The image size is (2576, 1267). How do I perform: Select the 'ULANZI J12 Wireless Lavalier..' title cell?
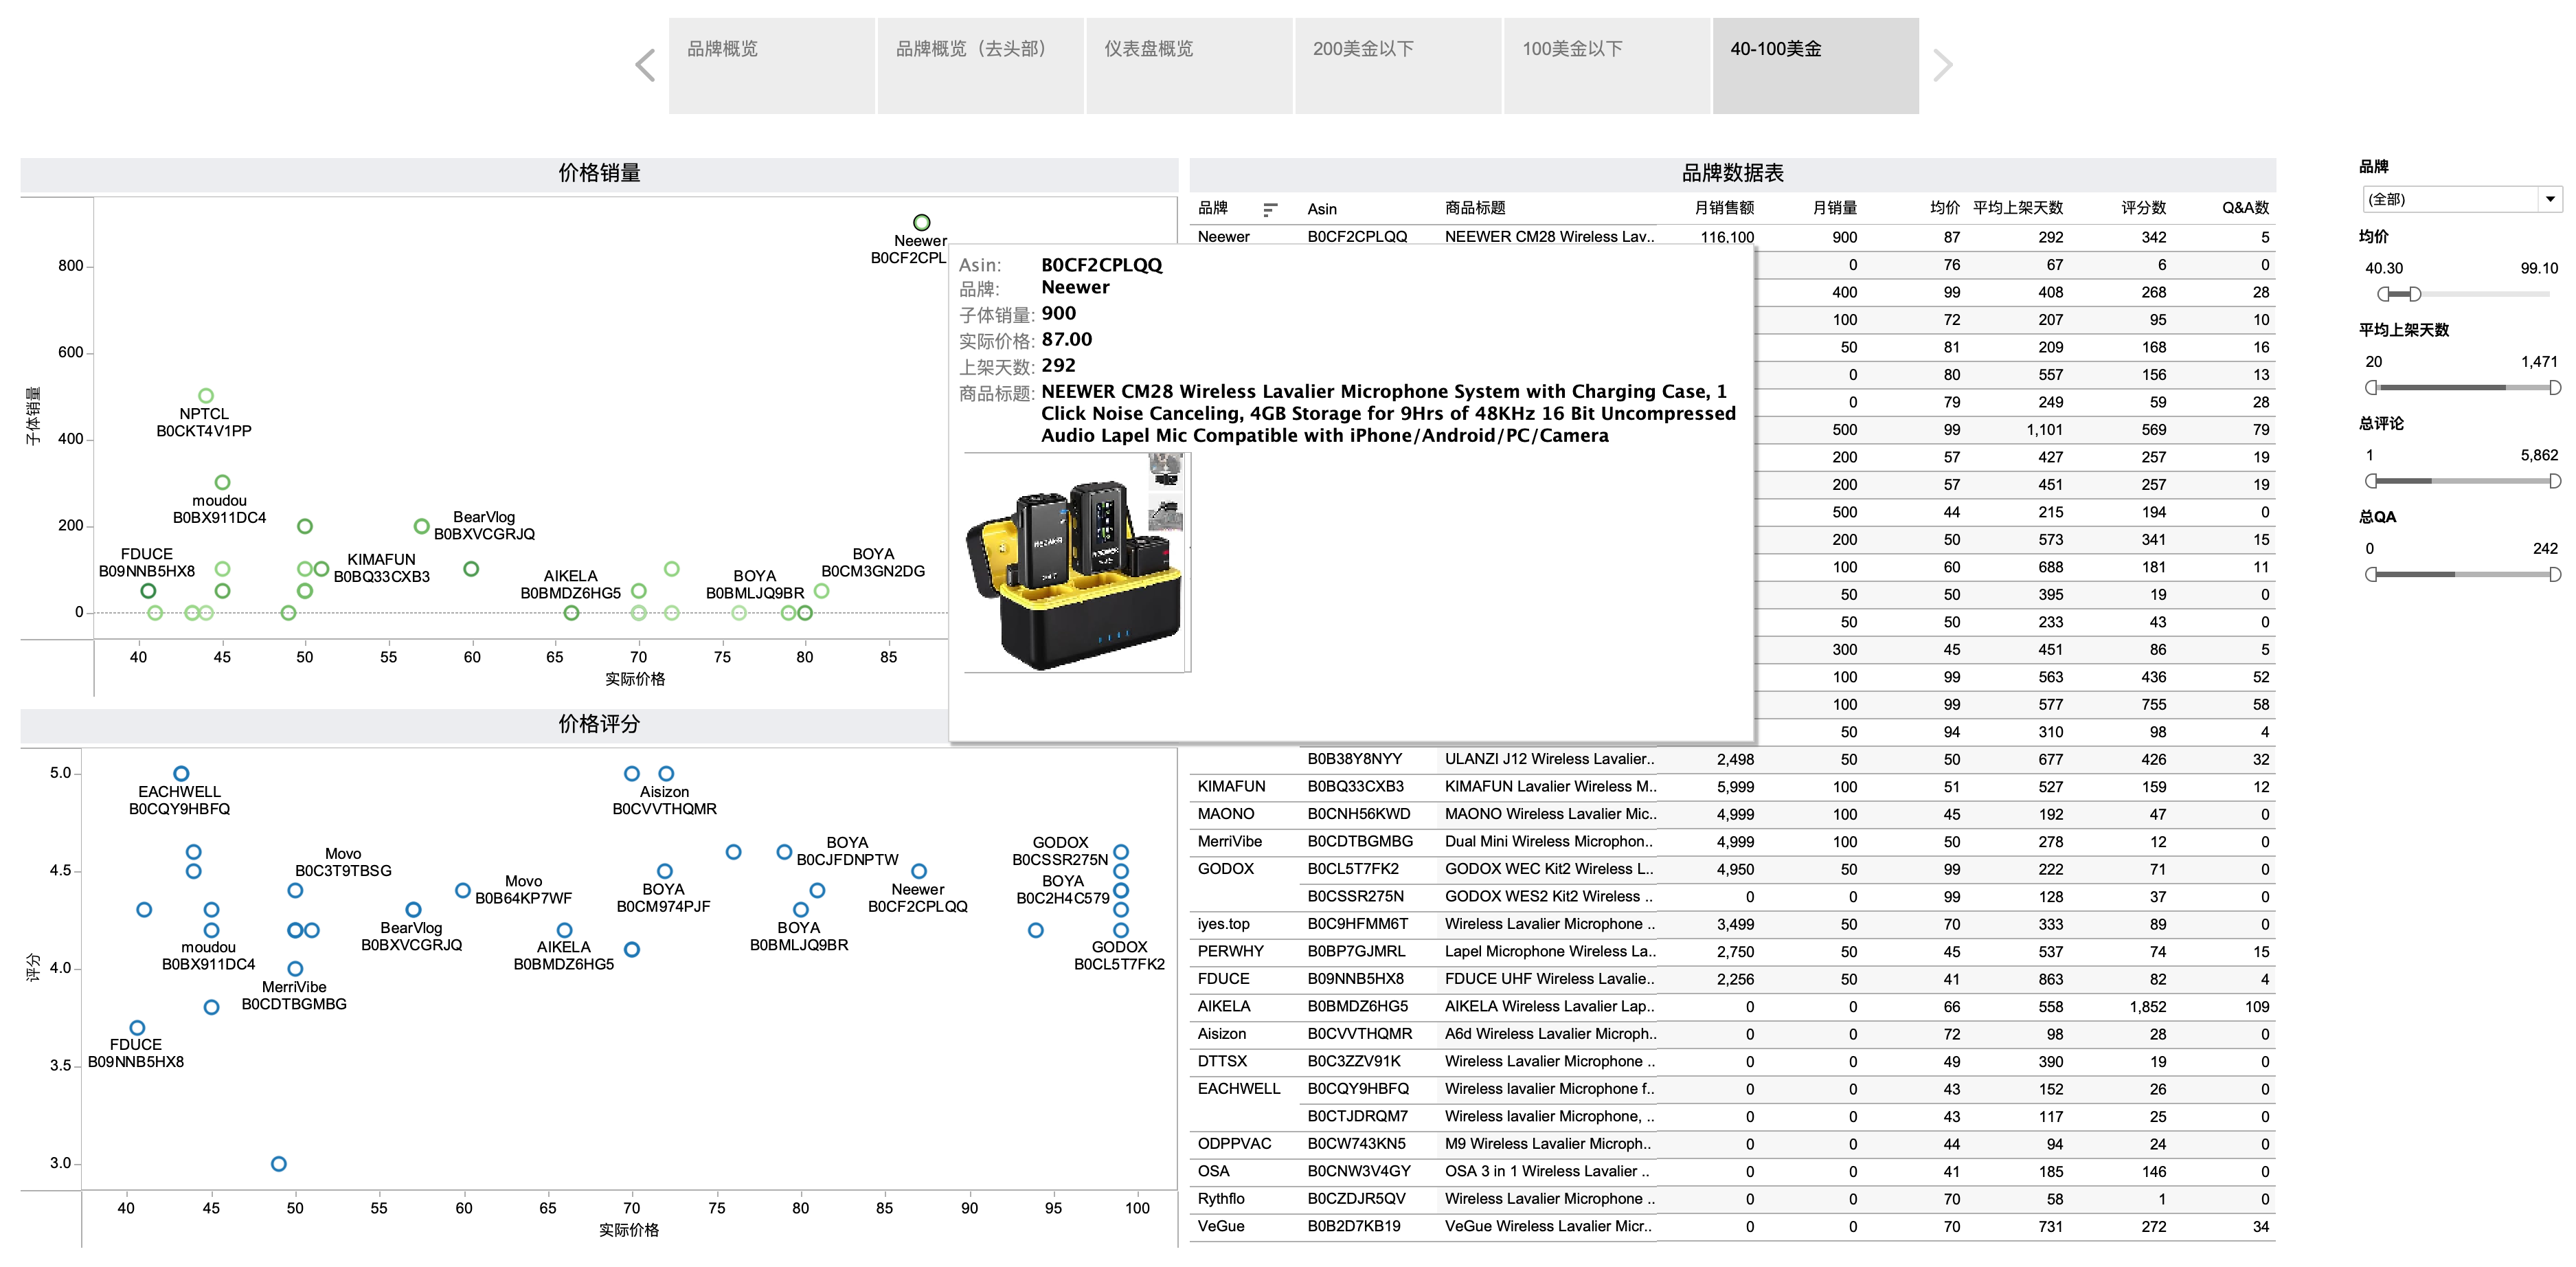pyautogui.click(x=1549, y=759)
